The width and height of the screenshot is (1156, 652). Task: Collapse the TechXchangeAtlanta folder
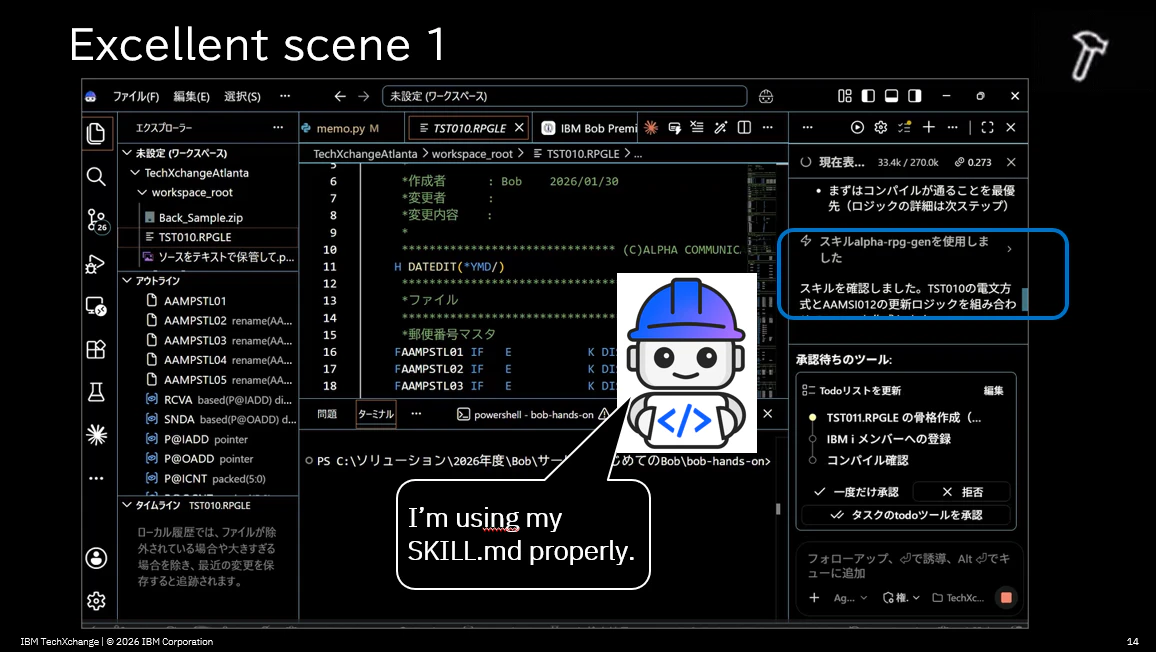[135, 173]
